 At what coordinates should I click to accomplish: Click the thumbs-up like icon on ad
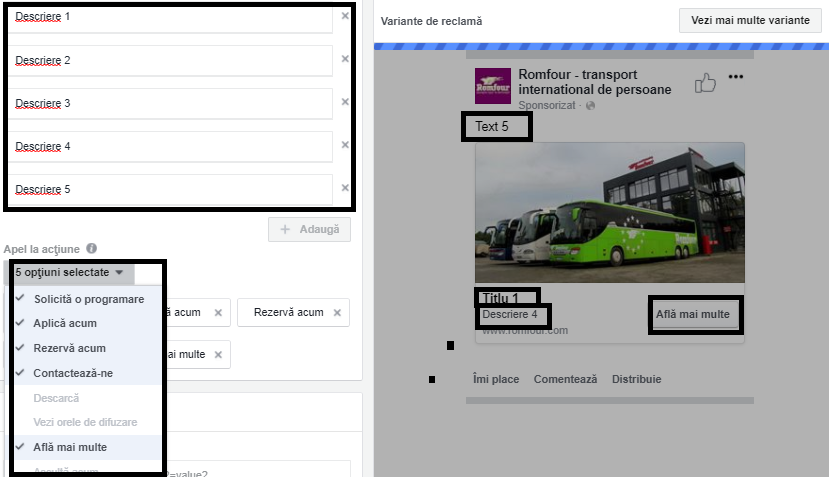tap(706, 83)
